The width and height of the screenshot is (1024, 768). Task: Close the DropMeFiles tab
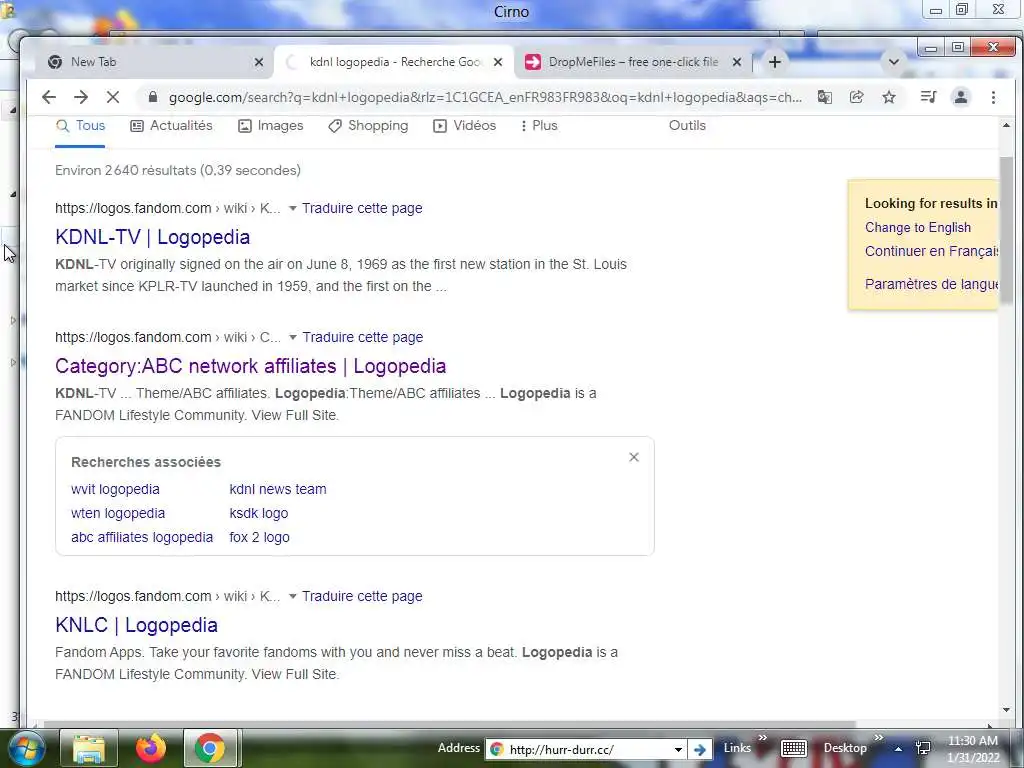pyautogui.click(x=737, y=62)
